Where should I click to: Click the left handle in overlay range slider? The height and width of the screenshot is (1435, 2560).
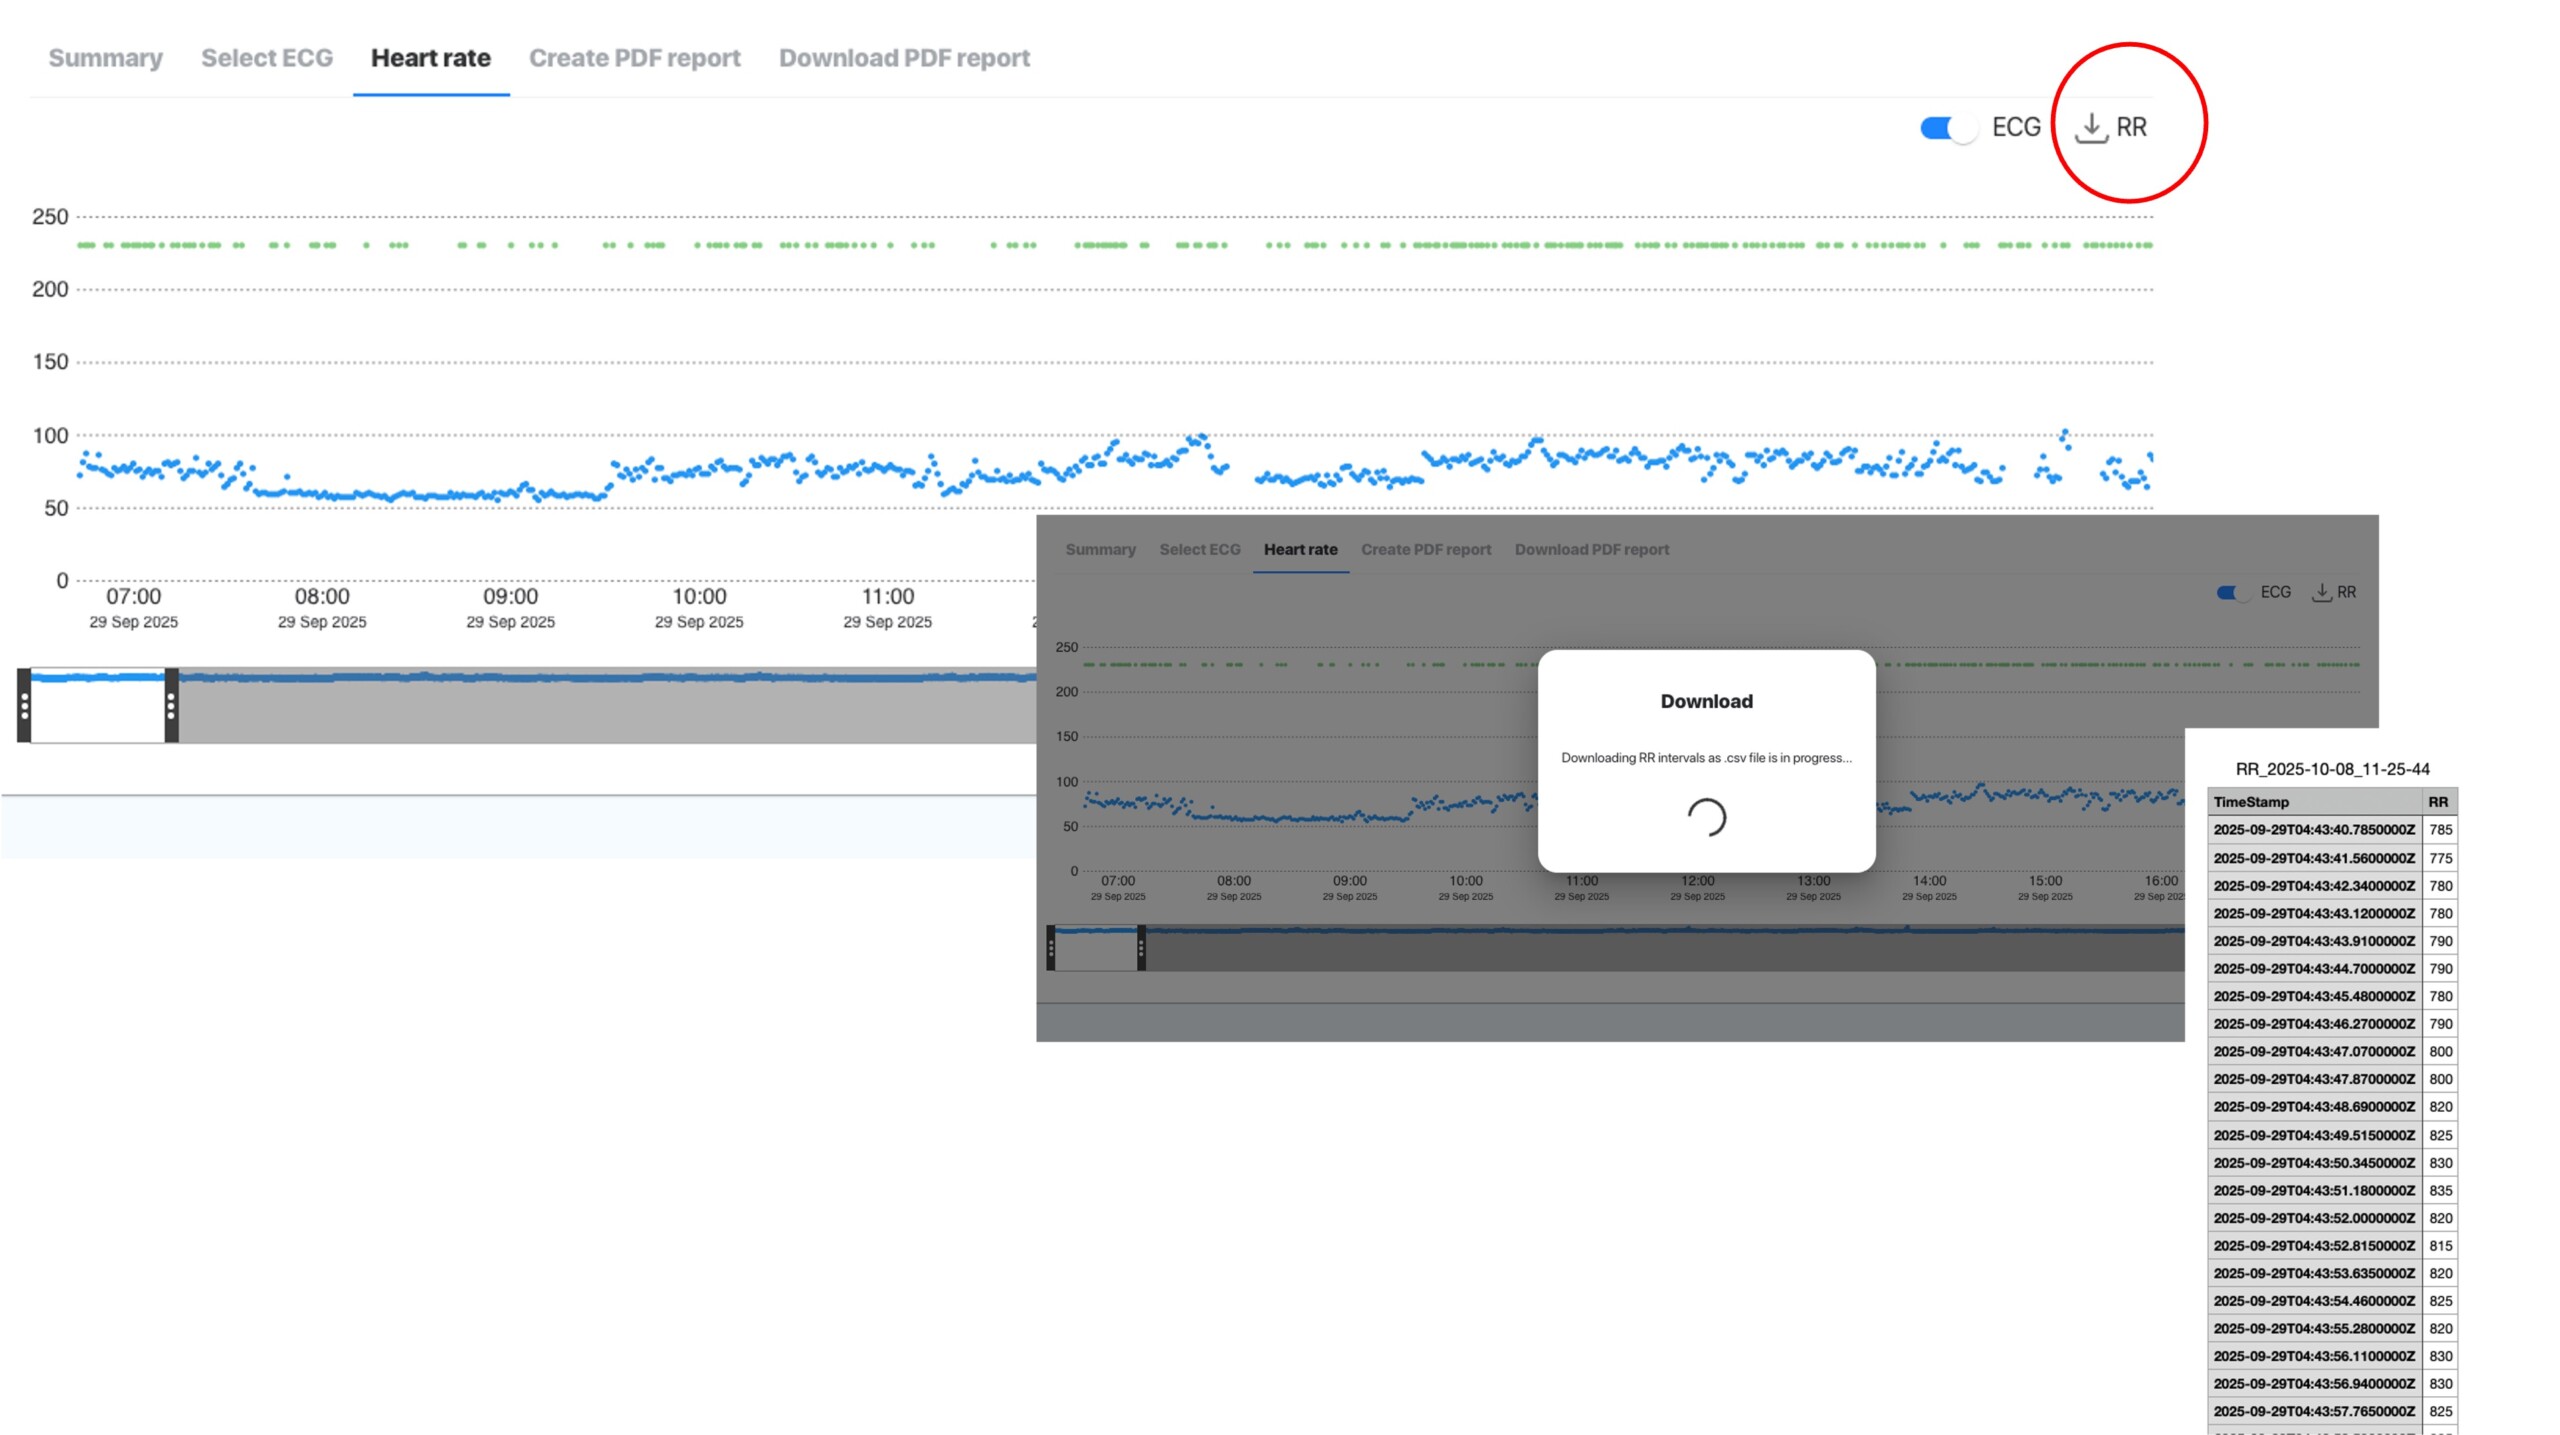point(1050,947)
